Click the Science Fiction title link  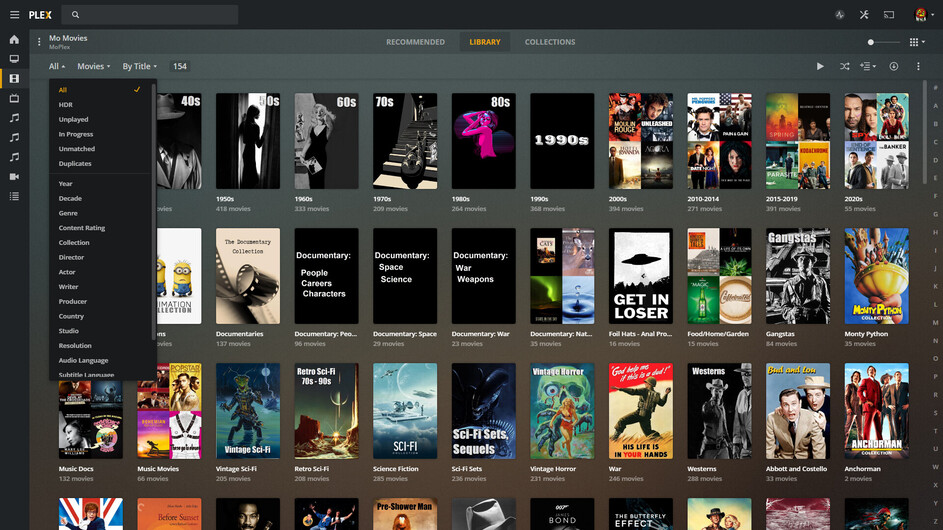(x=396, y=469)
